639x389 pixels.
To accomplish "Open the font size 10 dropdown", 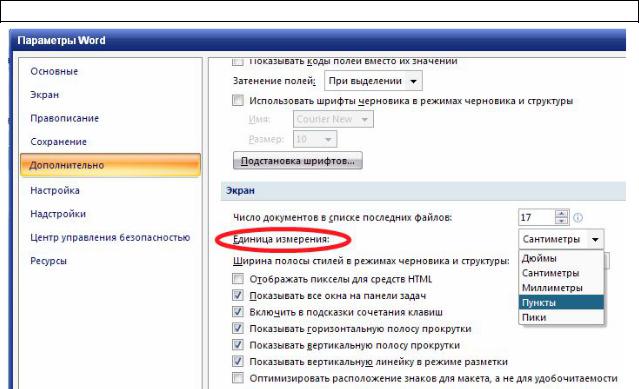I will coord(315,139).
